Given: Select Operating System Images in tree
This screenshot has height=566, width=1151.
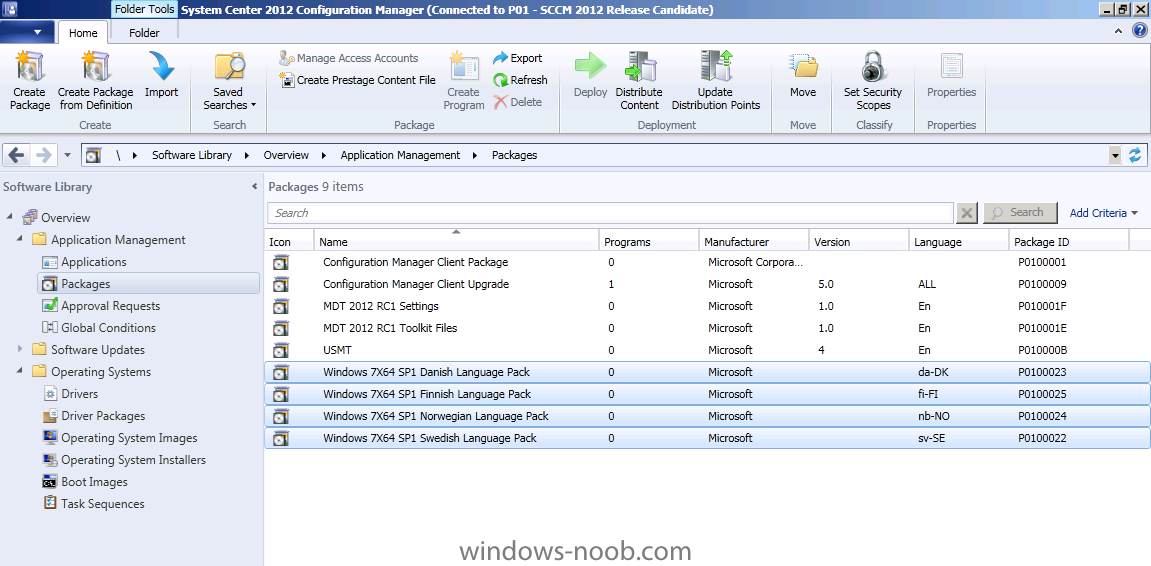Looking at the screenshot, I should (x=129, y=438).
